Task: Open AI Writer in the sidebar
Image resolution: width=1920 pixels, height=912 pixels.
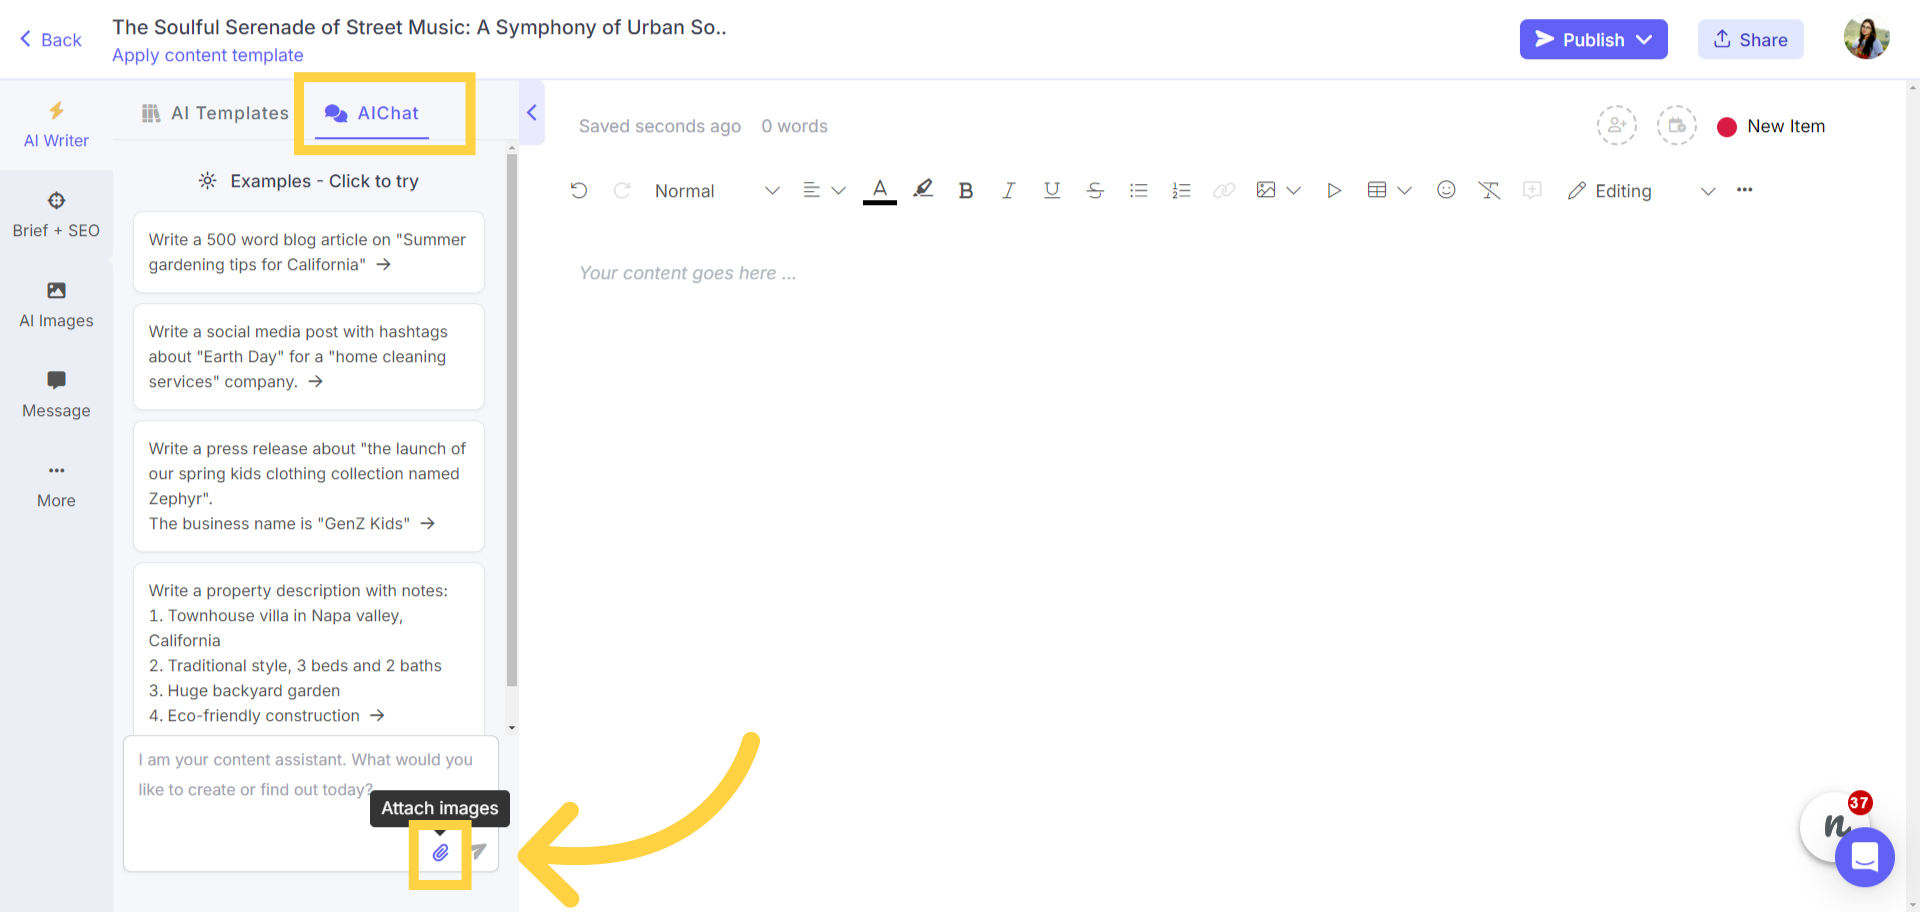Action: (56, 125)
